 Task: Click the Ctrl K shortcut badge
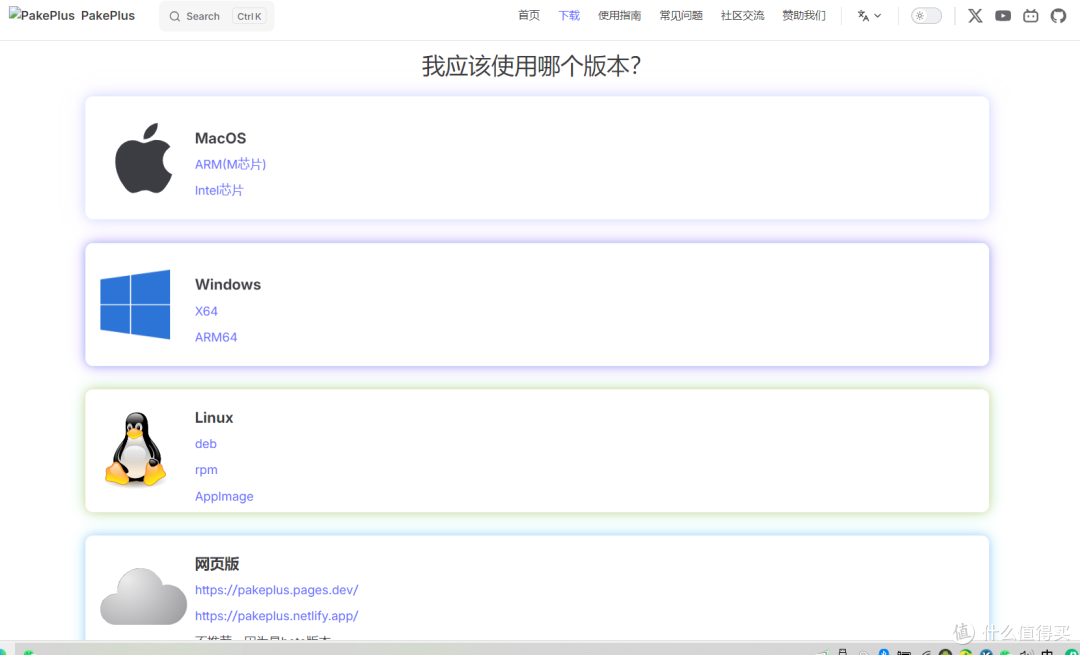[249, 17]
